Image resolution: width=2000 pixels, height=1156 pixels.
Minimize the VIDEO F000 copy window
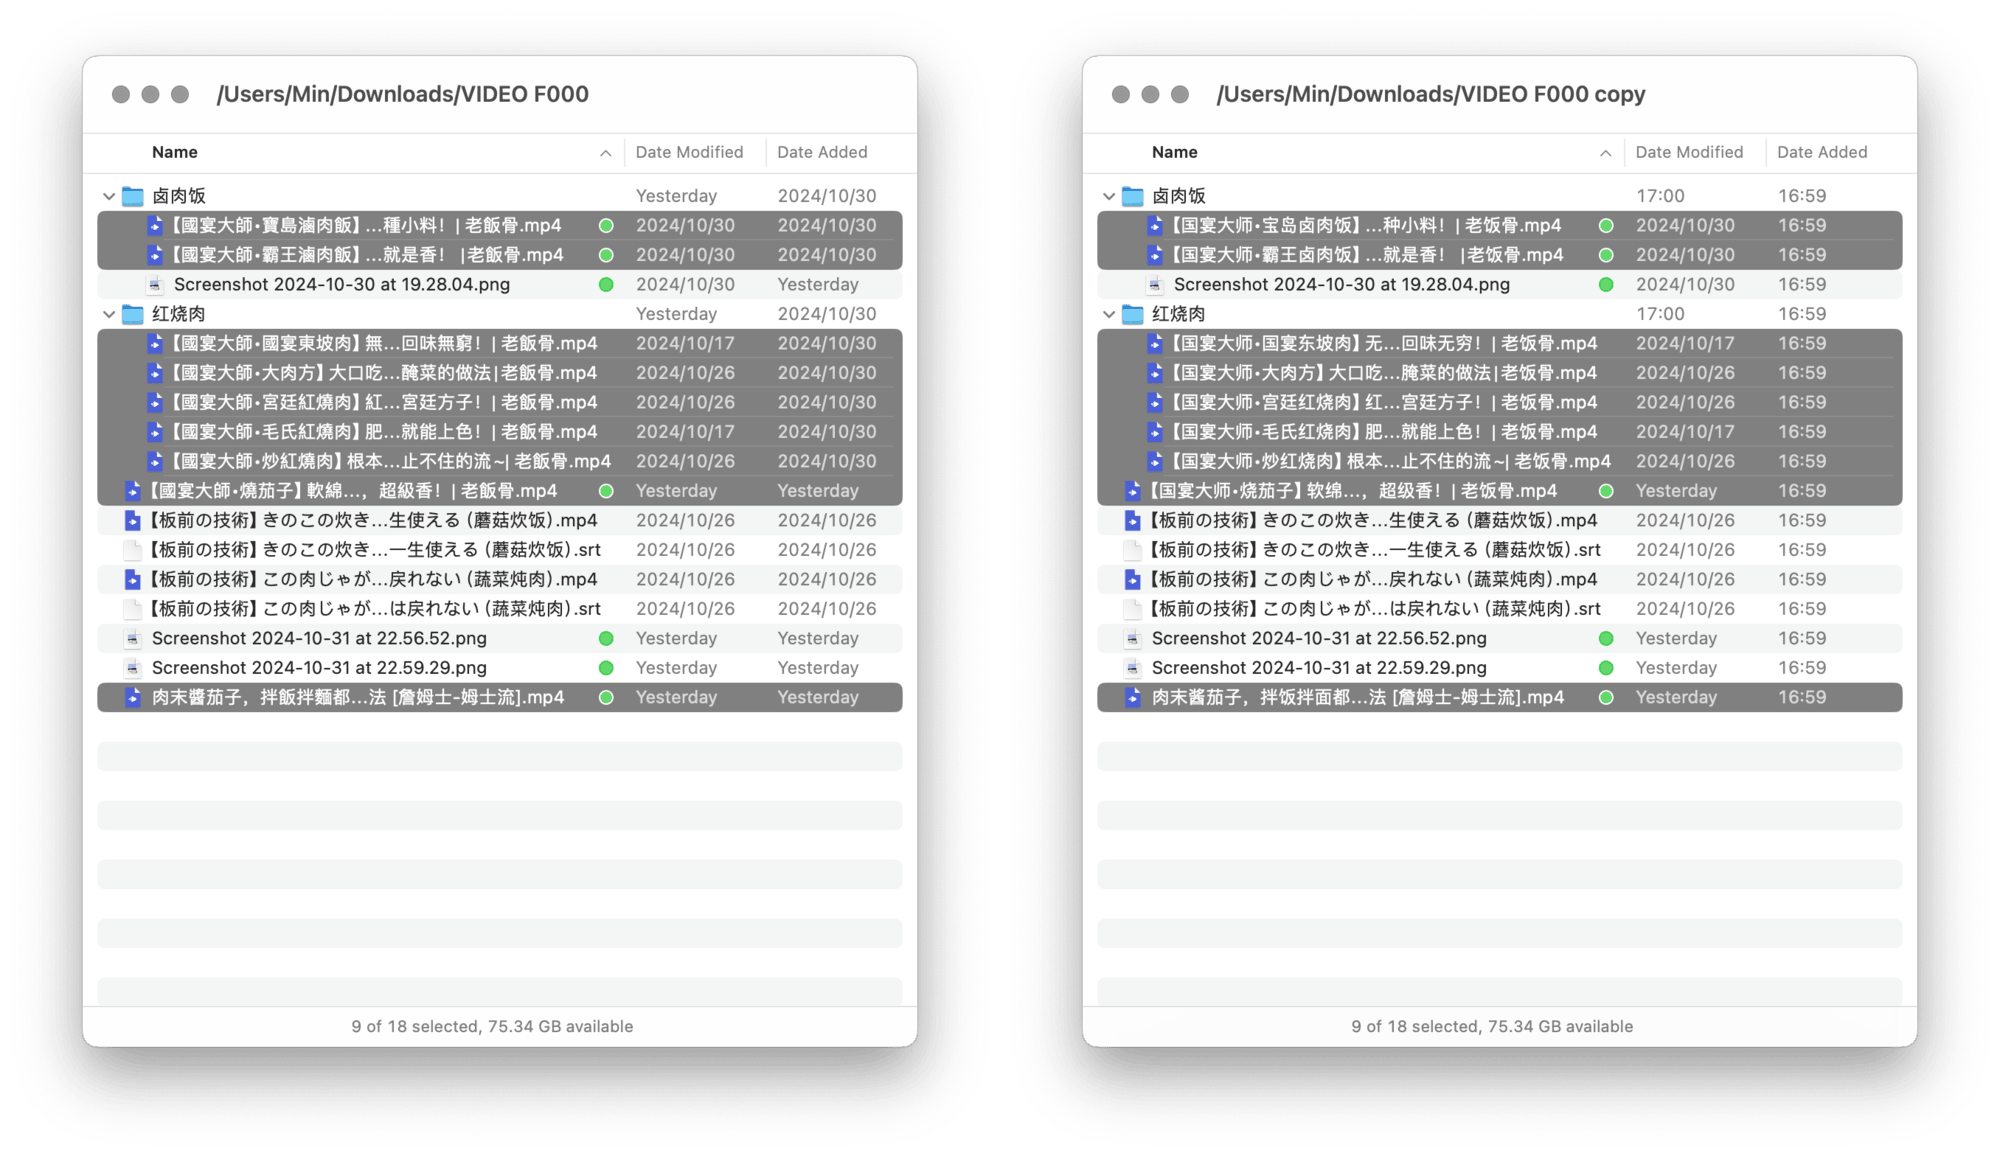pos(1150,94)
